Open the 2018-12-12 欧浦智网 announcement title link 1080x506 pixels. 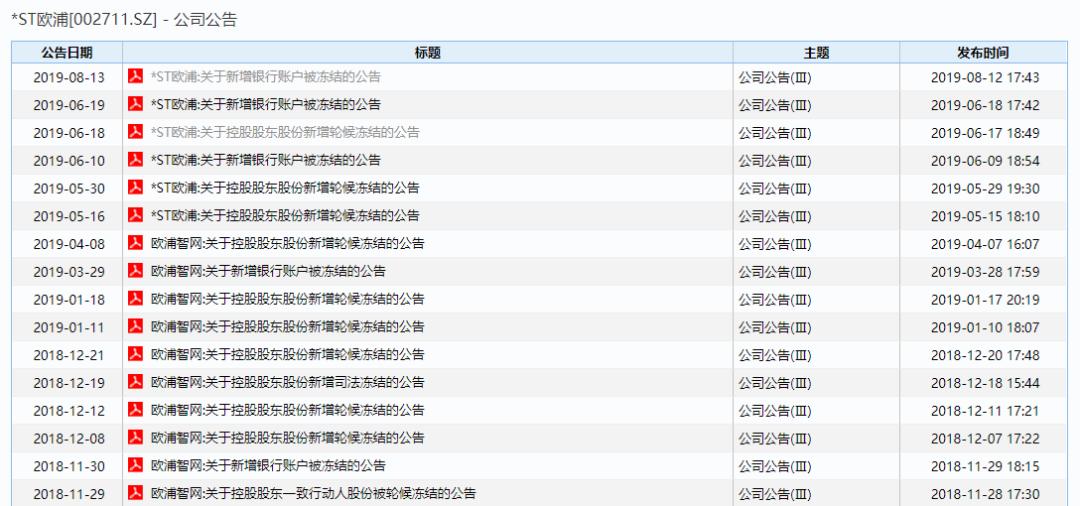pos(287,410)
